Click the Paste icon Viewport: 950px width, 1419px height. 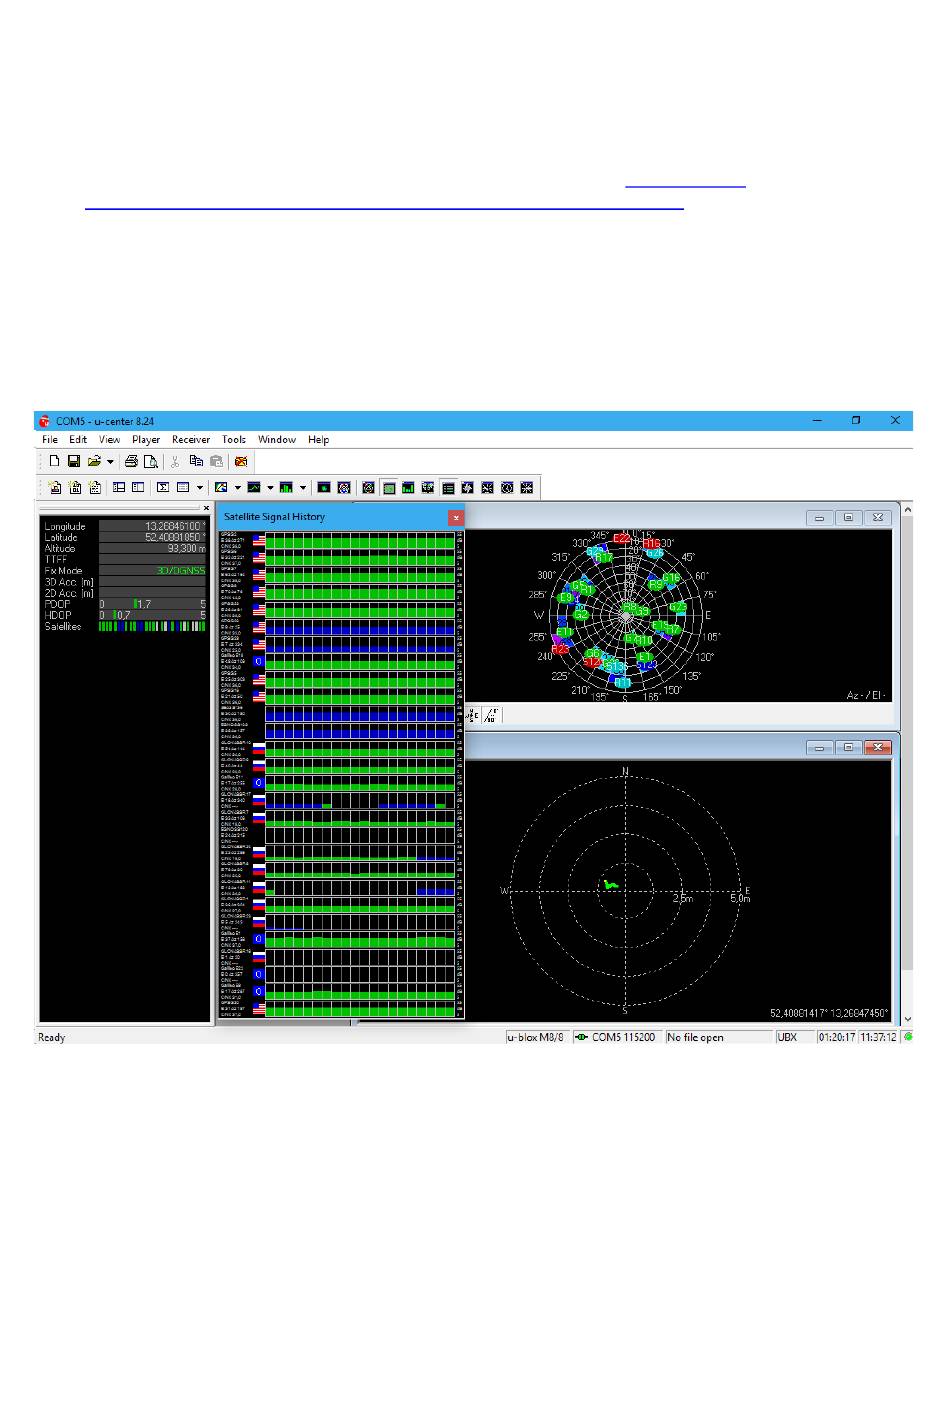click(x=216, y=461)
